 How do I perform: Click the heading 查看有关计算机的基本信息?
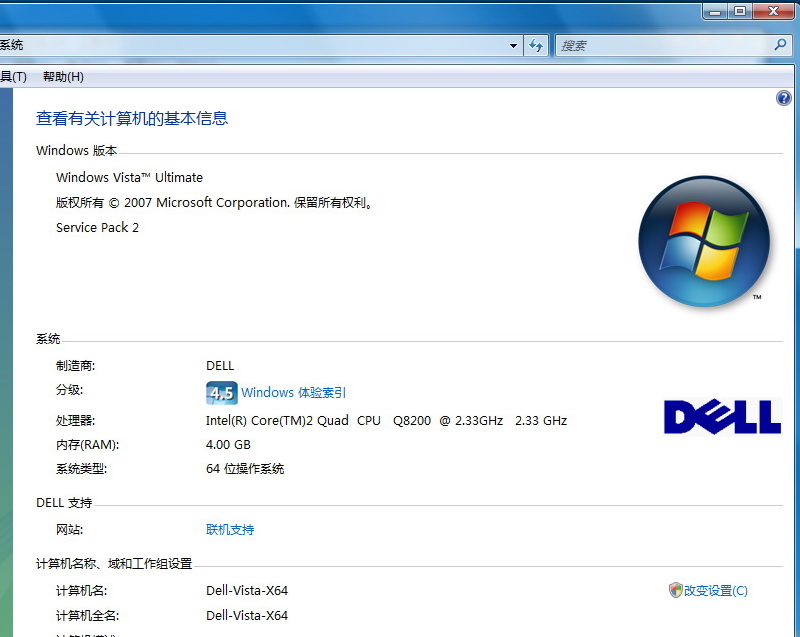(x=132, y=118)
